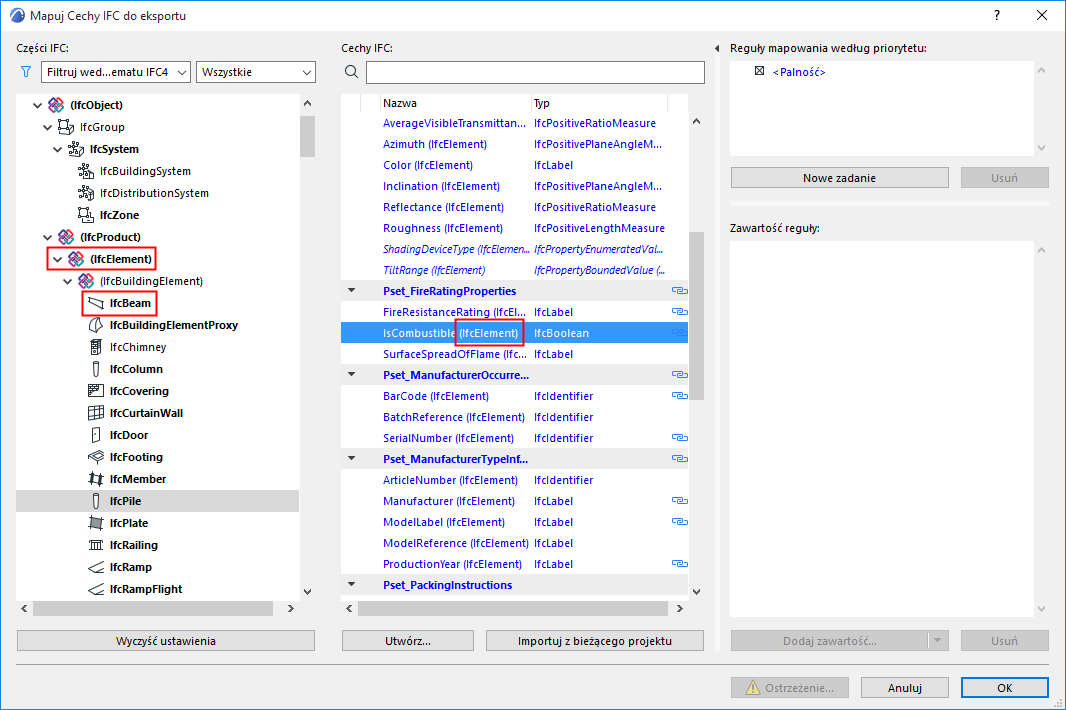Viewport: 1066px width, 710px height.
Task: Click the Nazwa column header
Action: pyautogui.click(x=455, y=103)
